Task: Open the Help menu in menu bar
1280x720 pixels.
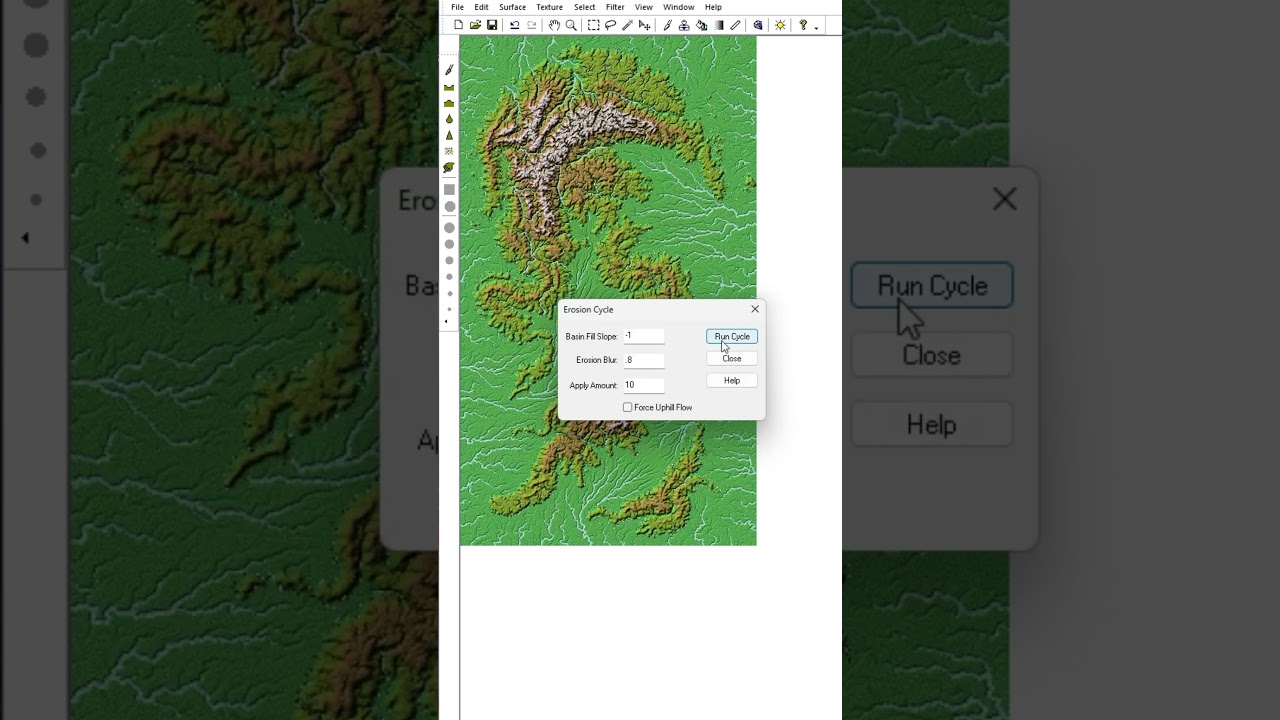Action: [x=713, y=7]
